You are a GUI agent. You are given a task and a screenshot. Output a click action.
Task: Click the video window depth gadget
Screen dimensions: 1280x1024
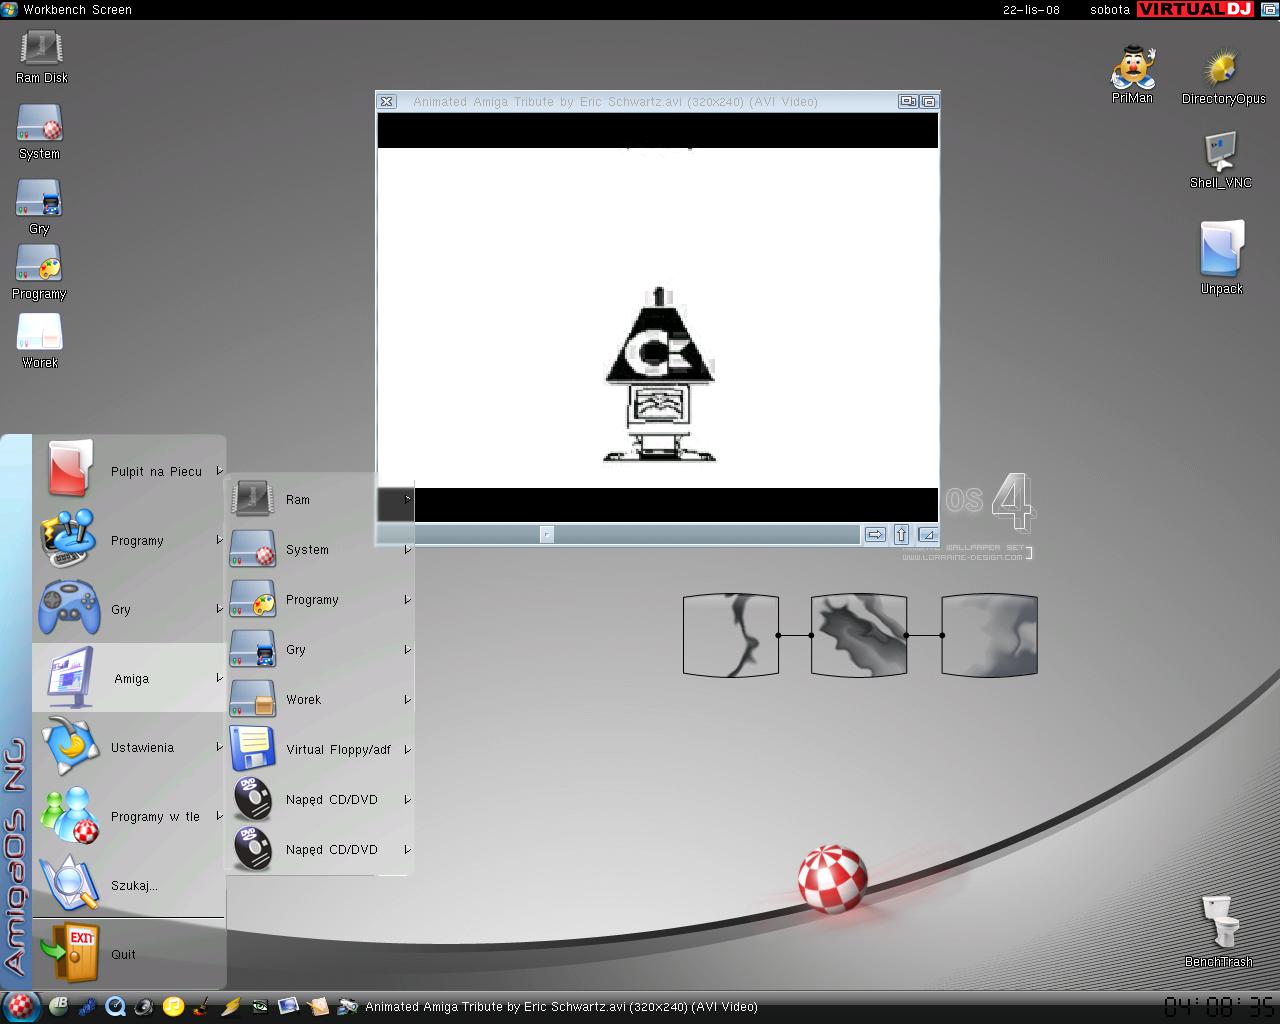click(x=928, y=101)
